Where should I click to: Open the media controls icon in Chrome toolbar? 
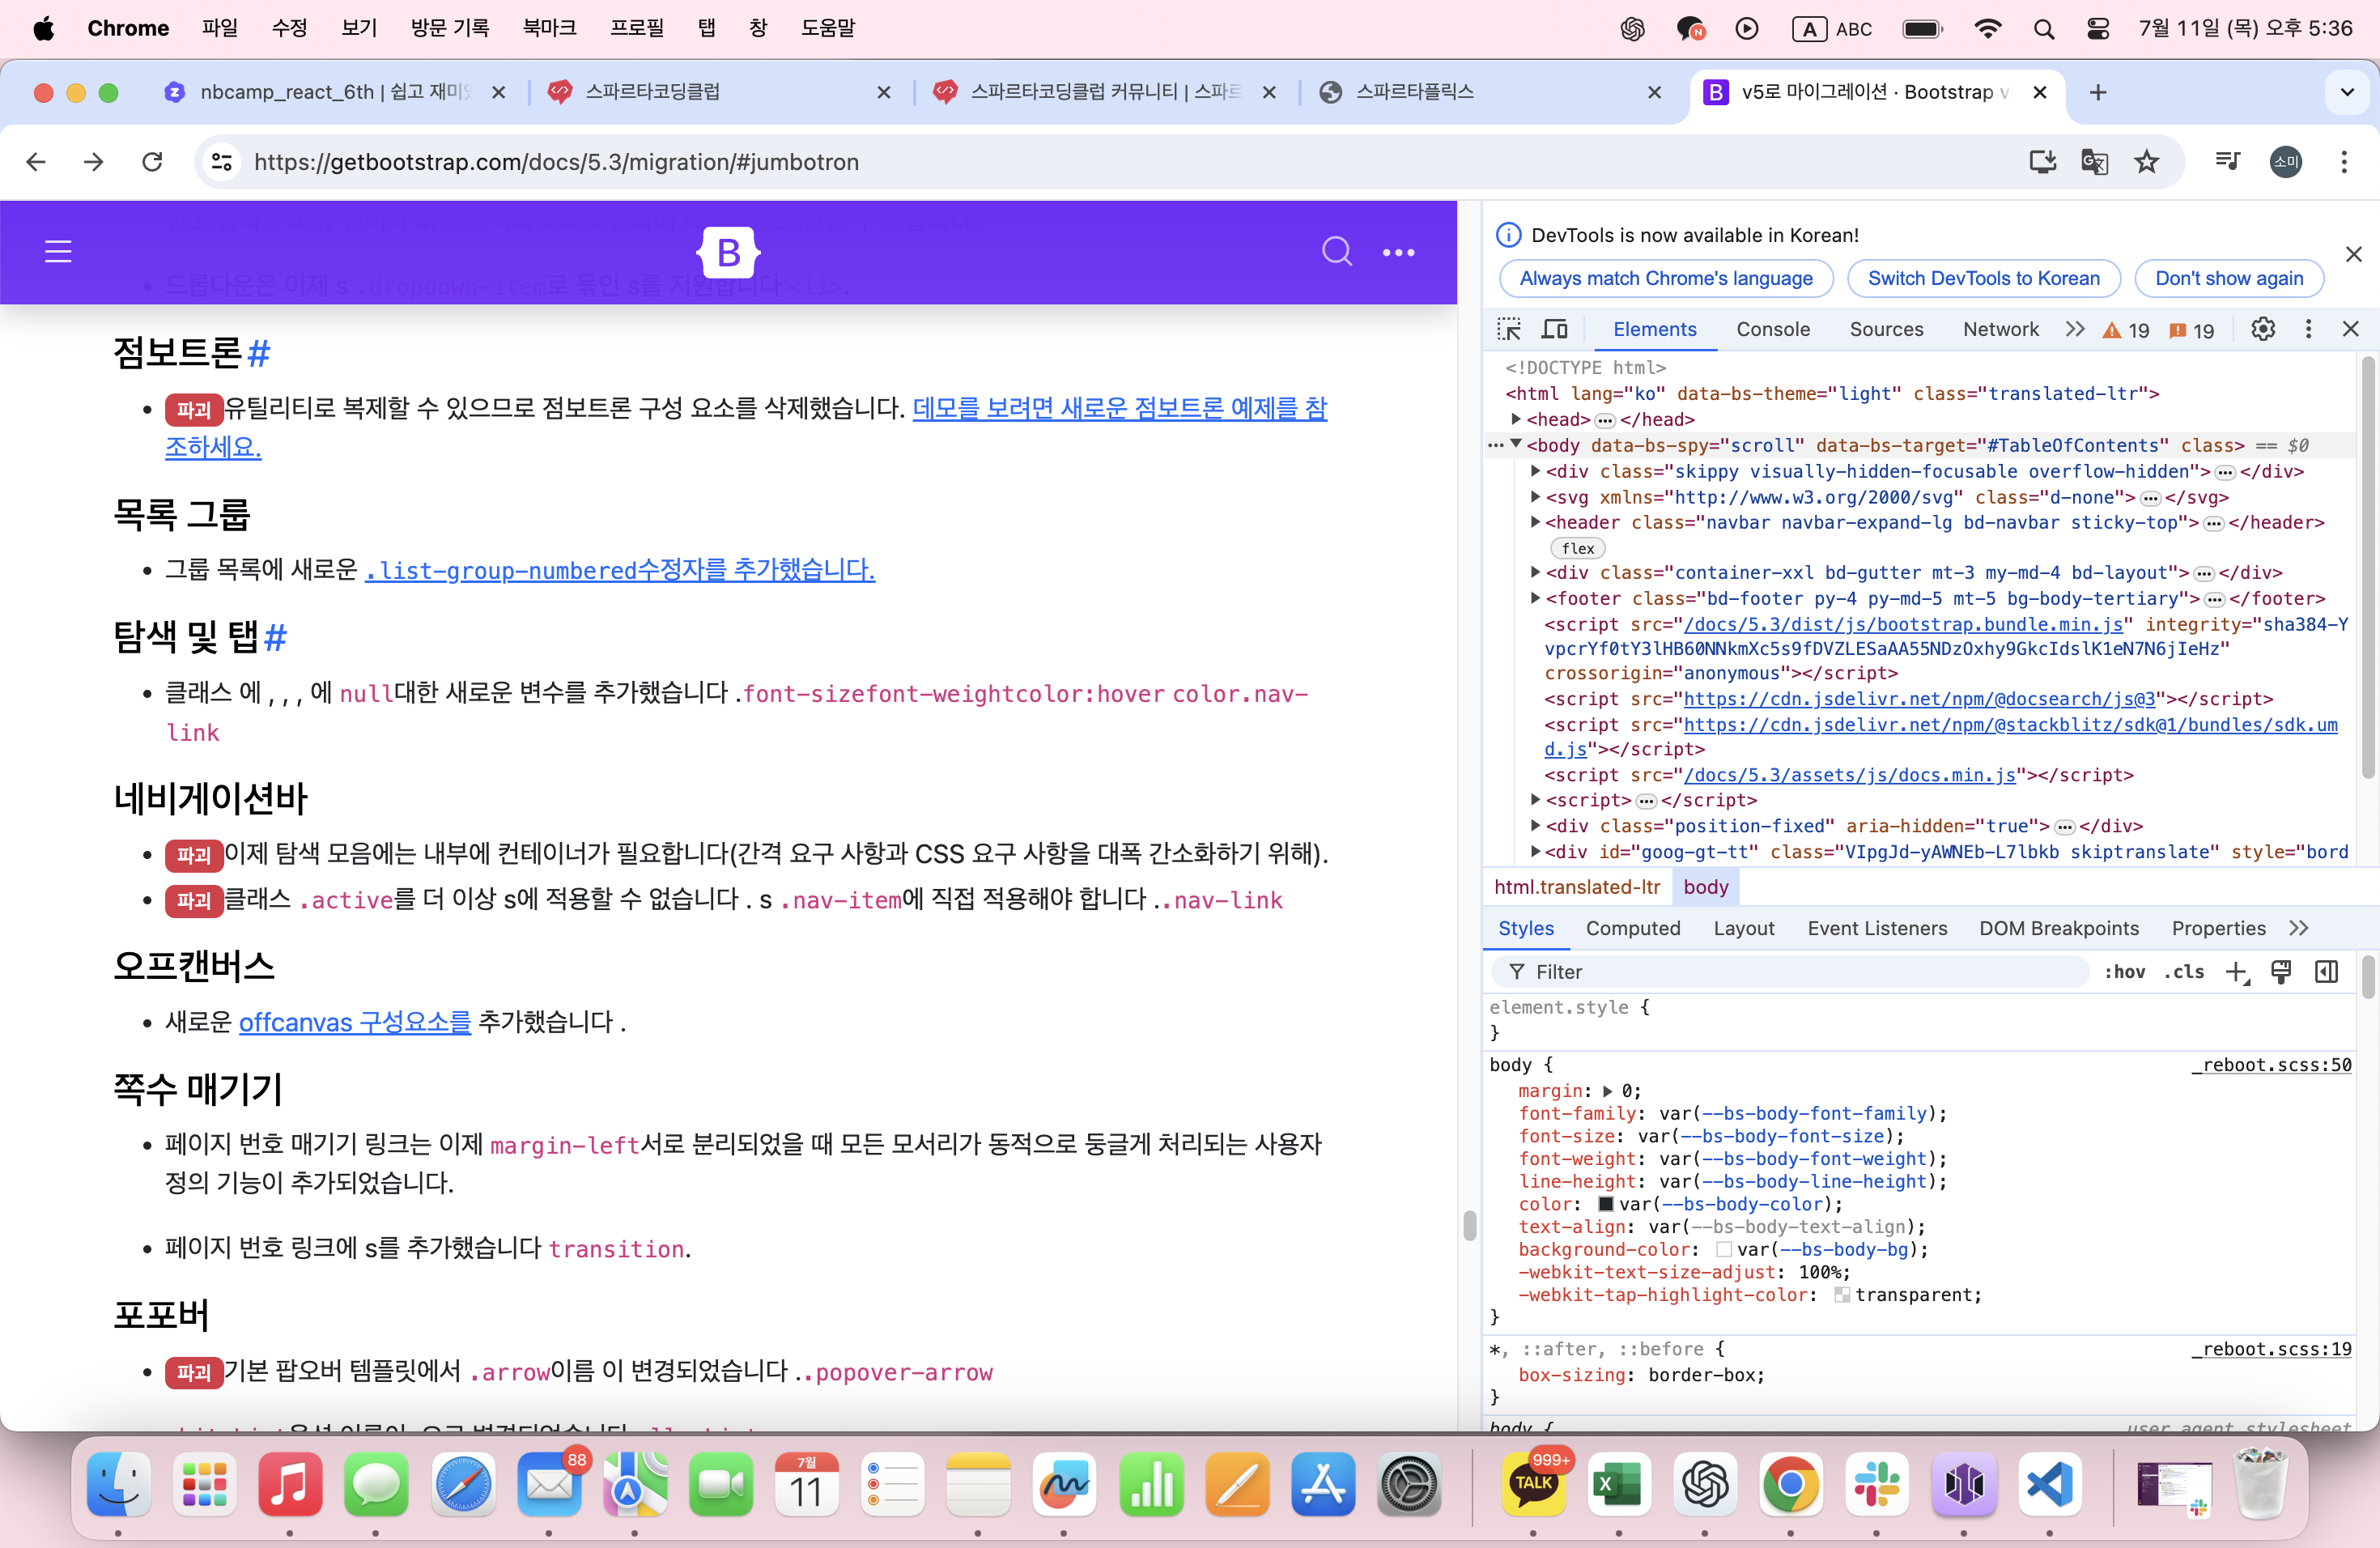(x=2228, y=162)
